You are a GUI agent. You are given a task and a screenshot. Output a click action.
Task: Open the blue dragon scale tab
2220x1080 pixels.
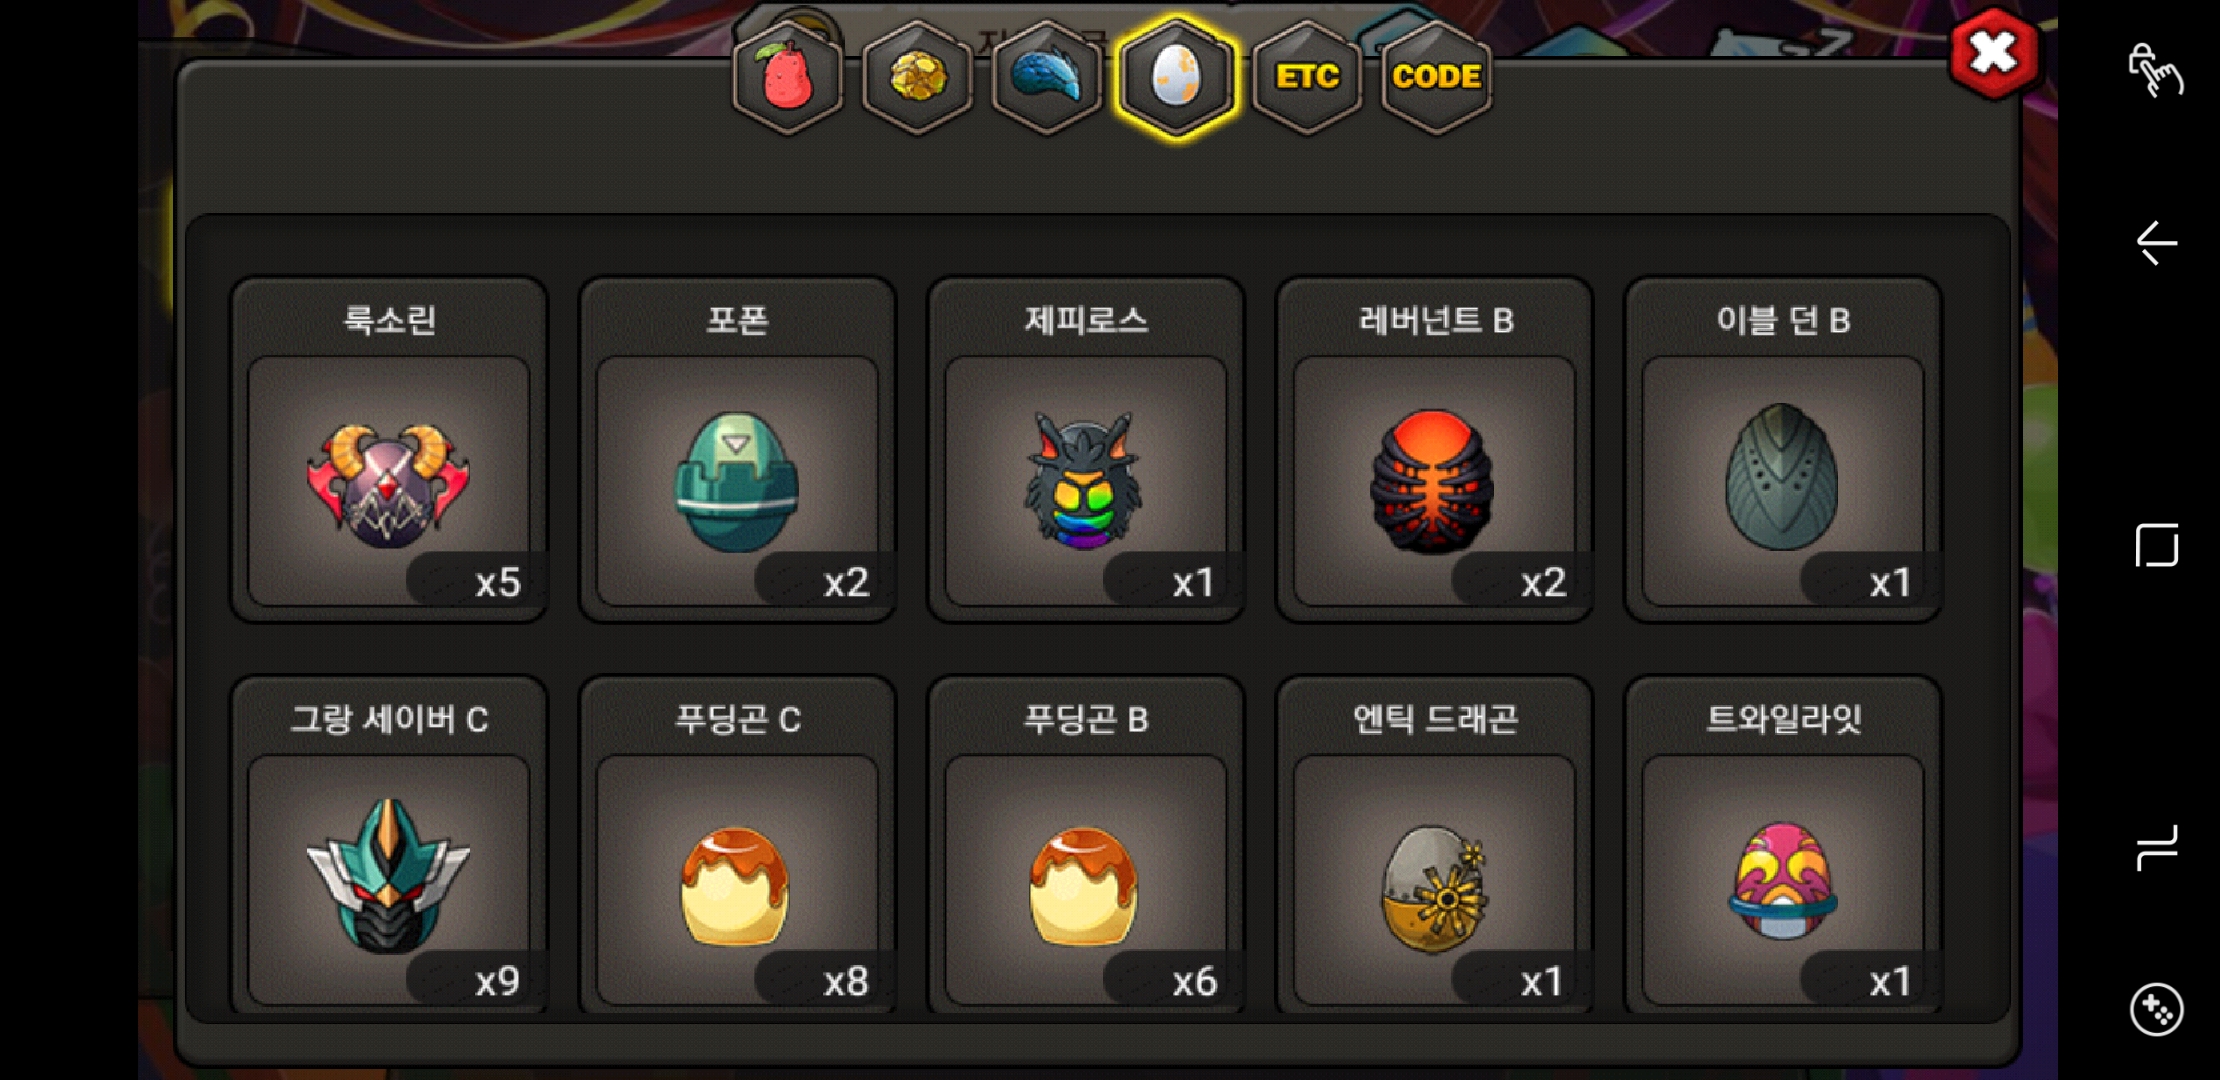tap(1047, 77)
